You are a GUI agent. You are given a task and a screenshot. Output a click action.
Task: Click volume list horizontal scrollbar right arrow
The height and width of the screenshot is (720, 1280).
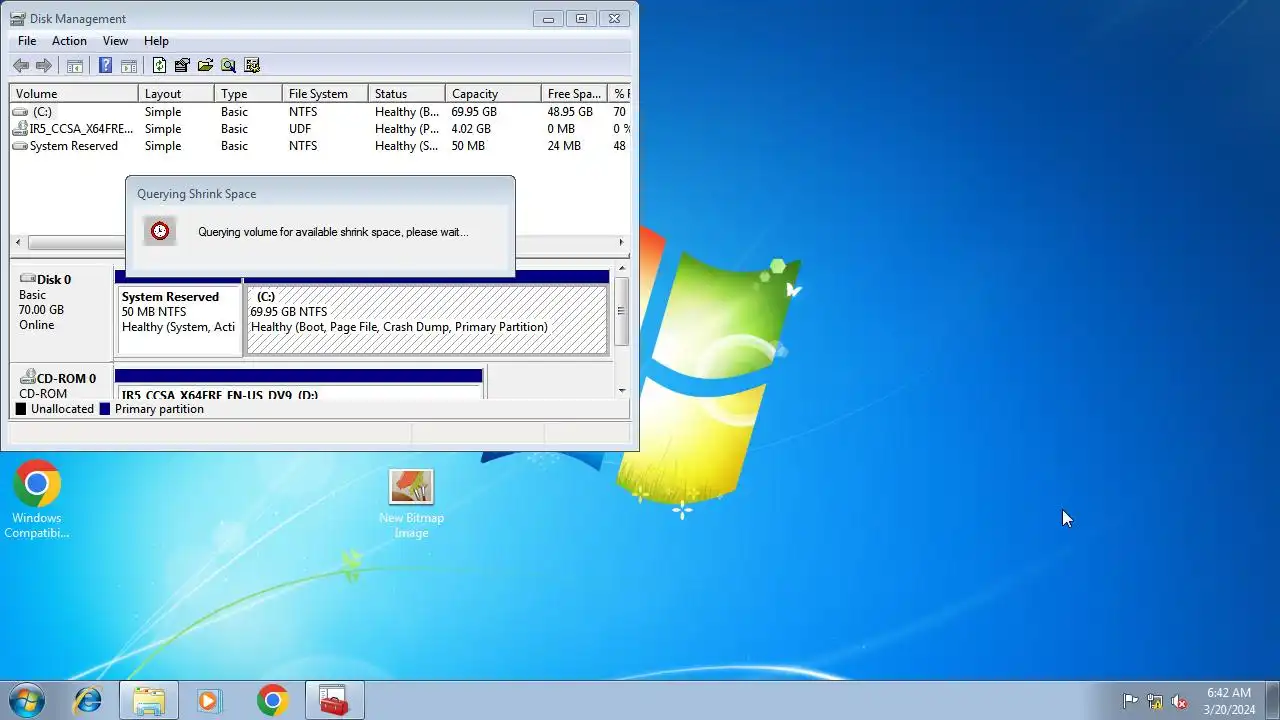[621, 242]
